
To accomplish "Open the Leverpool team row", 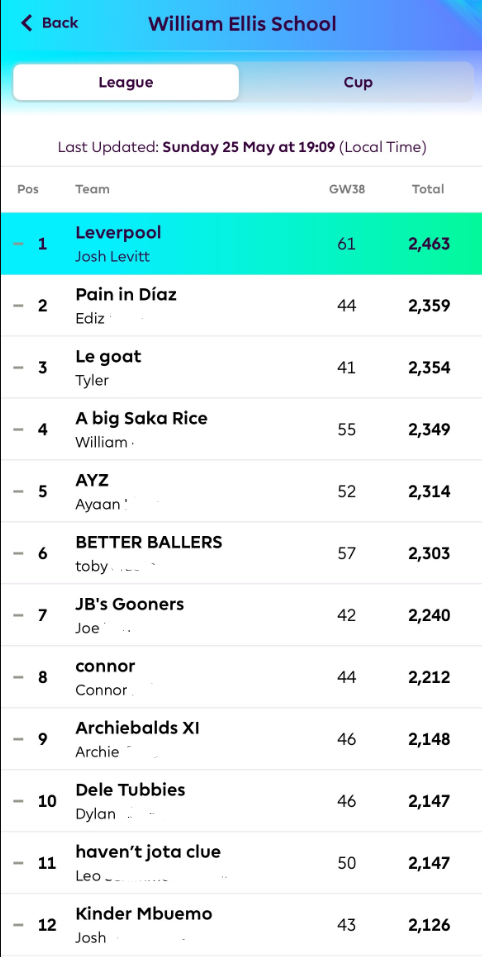I will click(241, 244).
